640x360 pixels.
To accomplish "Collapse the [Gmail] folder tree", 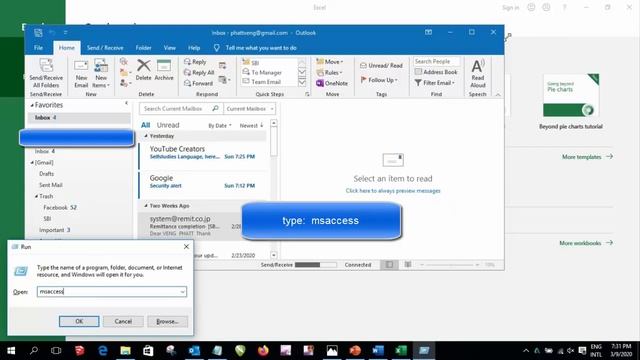I will click(x=32, y=162).
